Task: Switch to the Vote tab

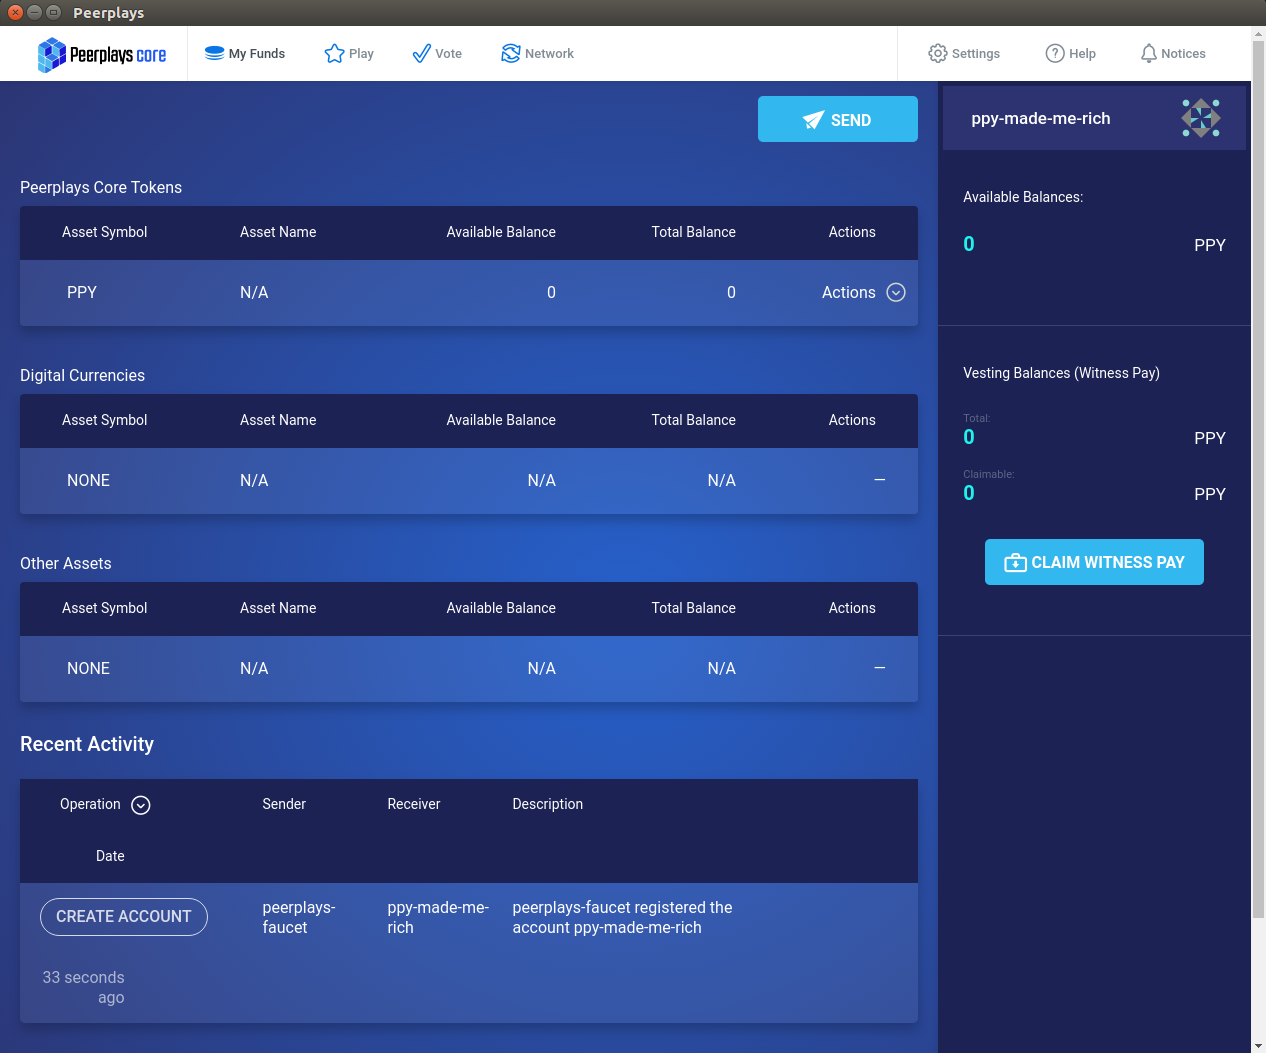Action: tap(437, 53)
